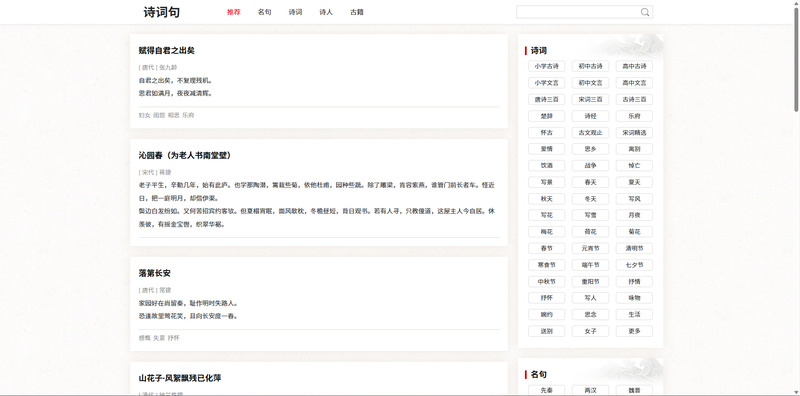Click the 乐府 tag under first poem
Screen dimensions: 800x396
coord(188,115)
